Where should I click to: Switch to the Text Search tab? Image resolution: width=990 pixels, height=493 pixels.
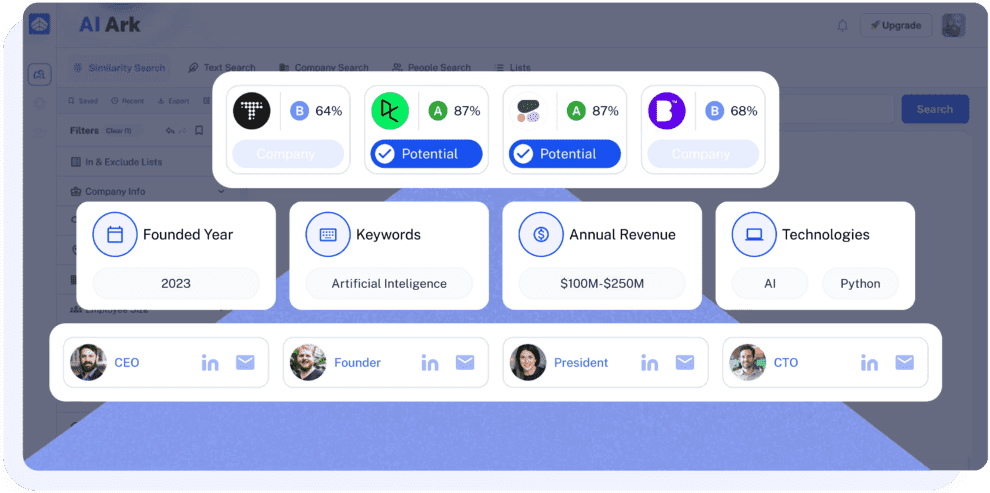tap(222, 68)
